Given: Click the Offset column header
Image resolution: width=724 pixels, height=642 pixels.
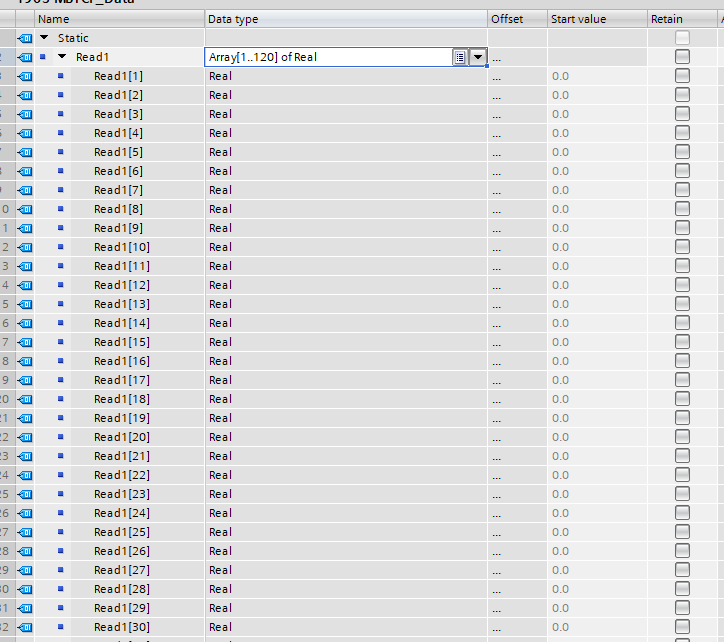Looking at the screenshot, I should [x=518, y=19].
